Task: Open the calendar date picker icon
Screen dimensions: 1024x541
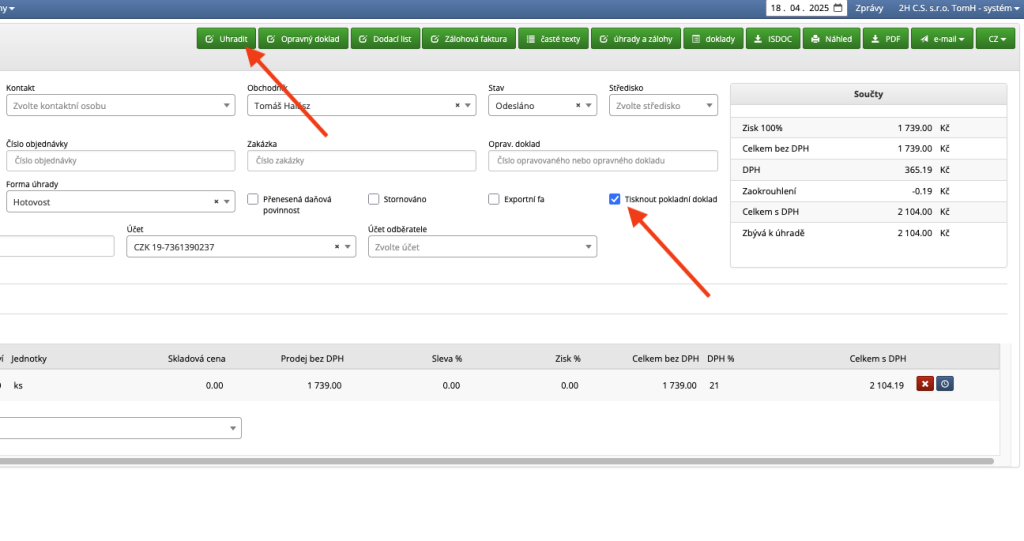Action: click(x=837, y=8)
